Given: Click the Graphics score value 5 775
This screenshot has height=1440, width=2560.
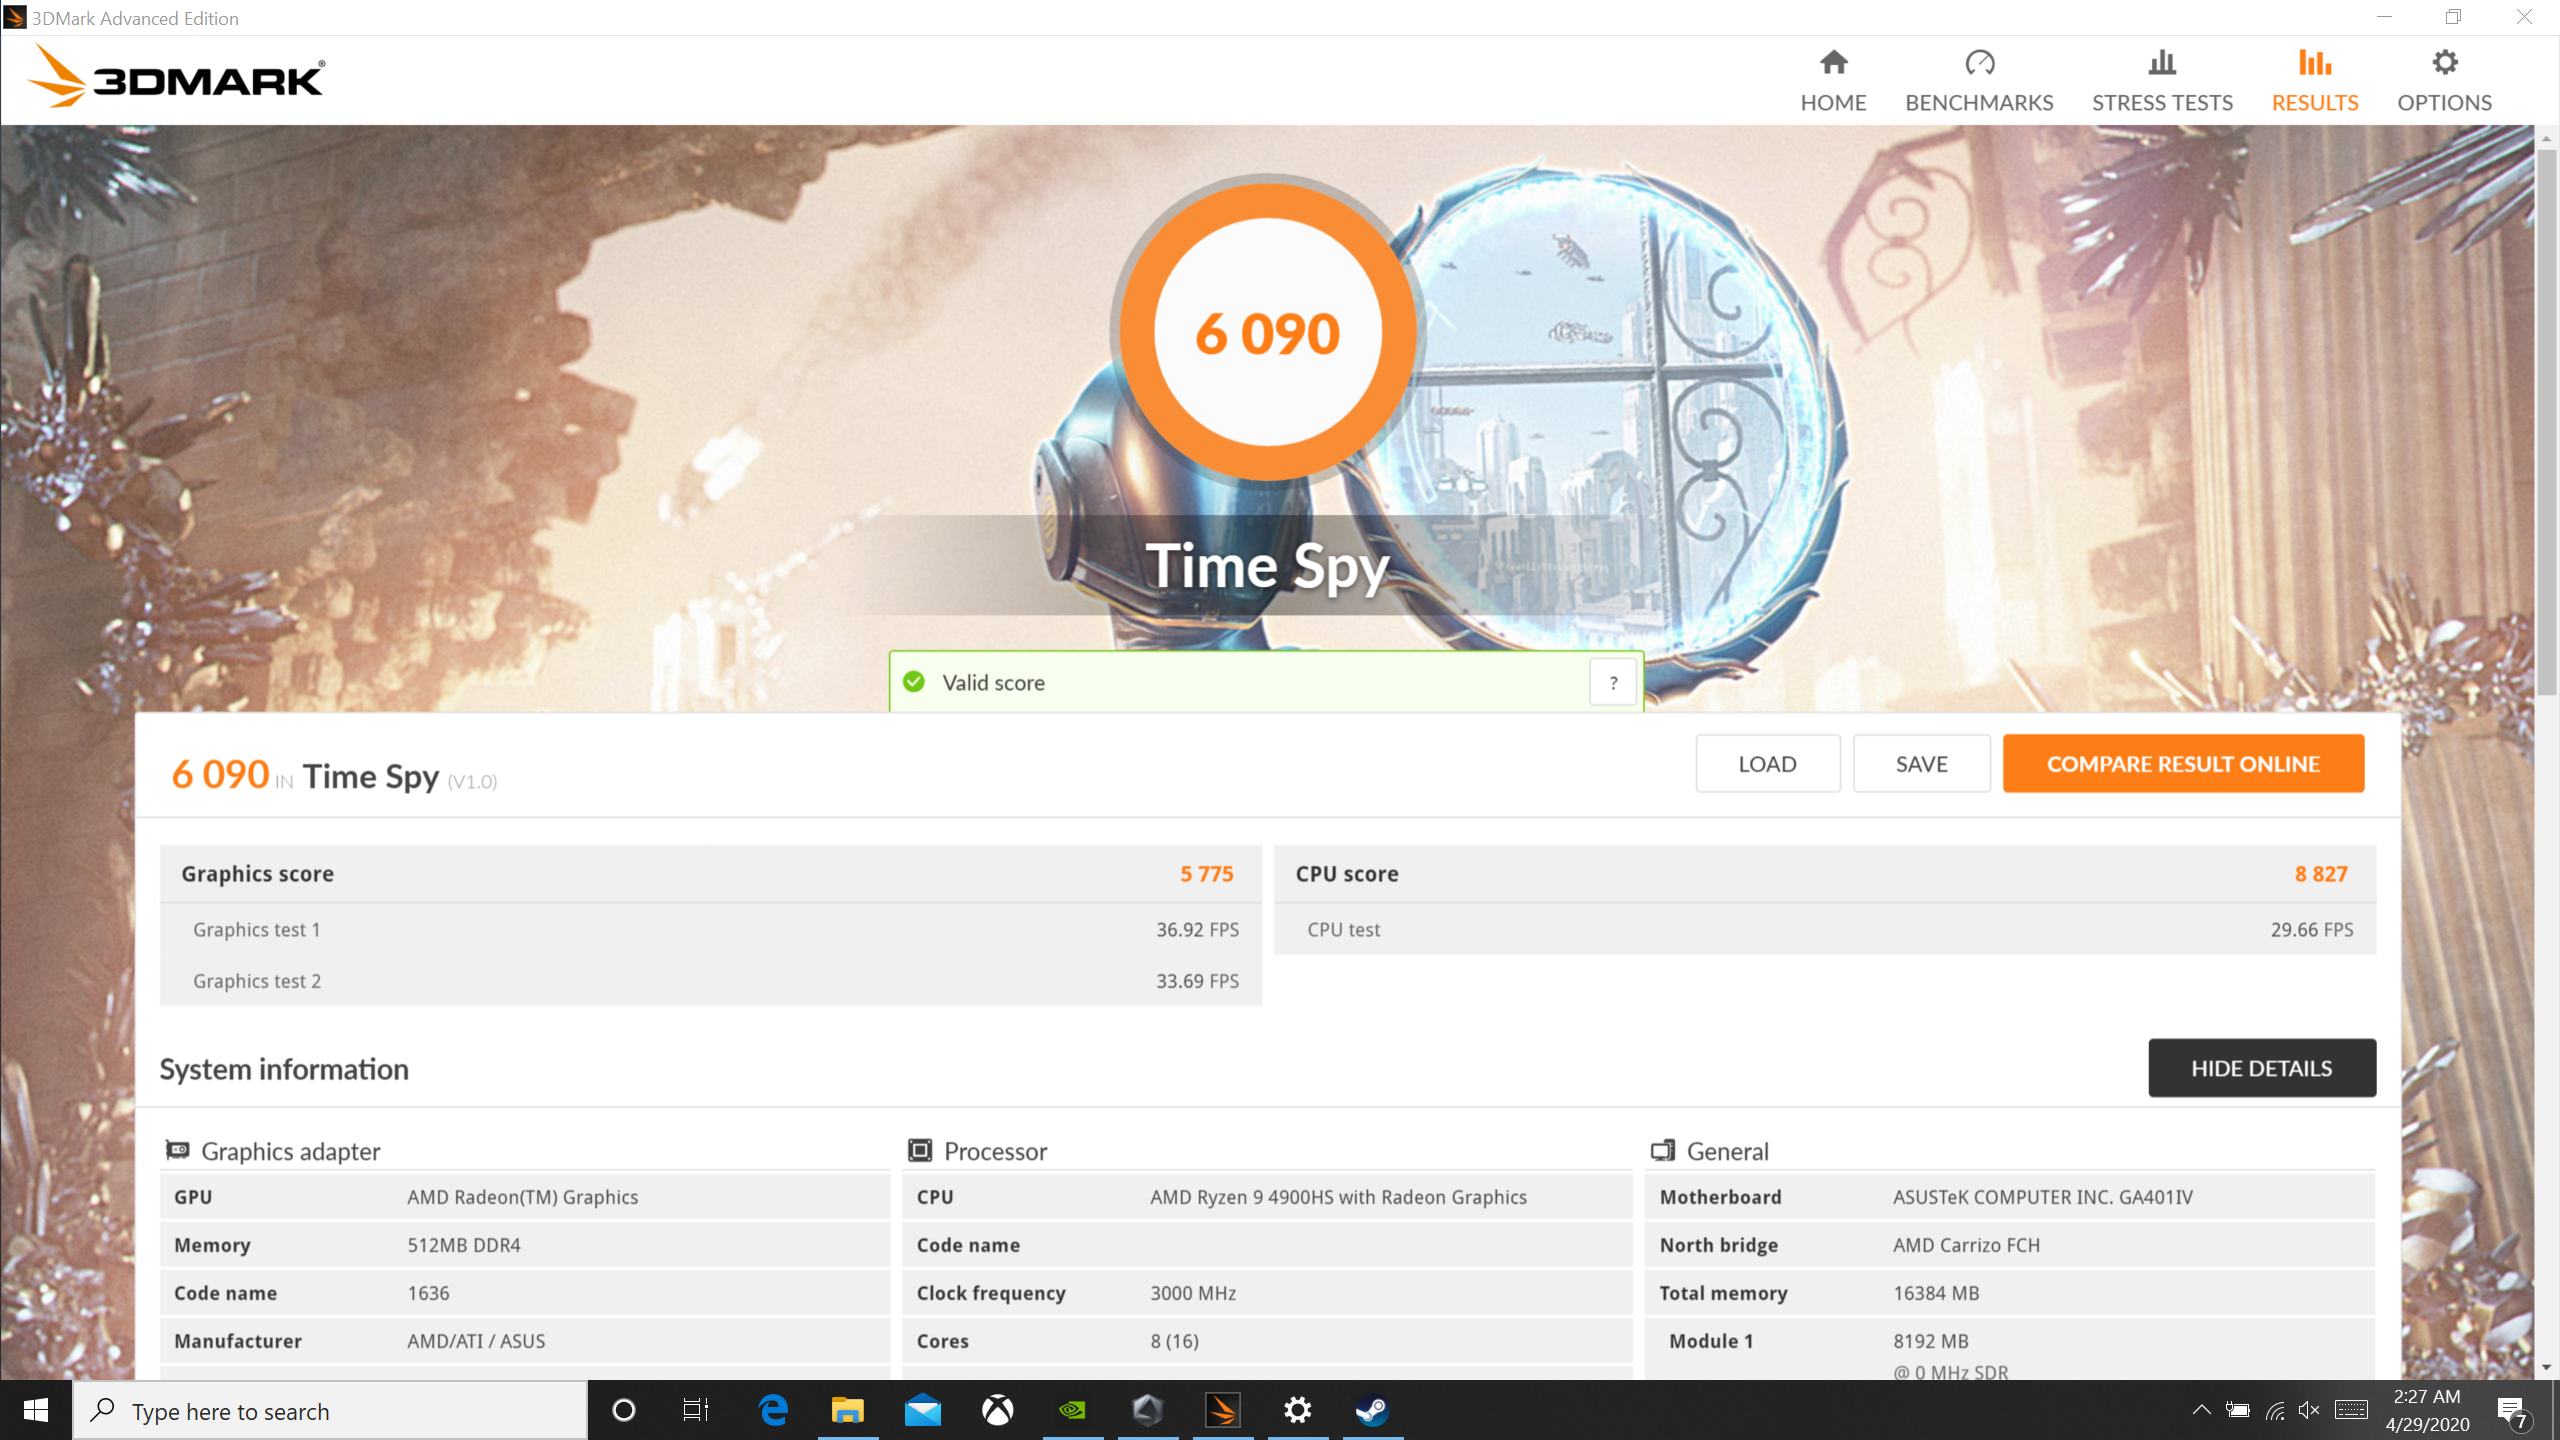Looking at the screenshot, I should [x=1206, y=874].
